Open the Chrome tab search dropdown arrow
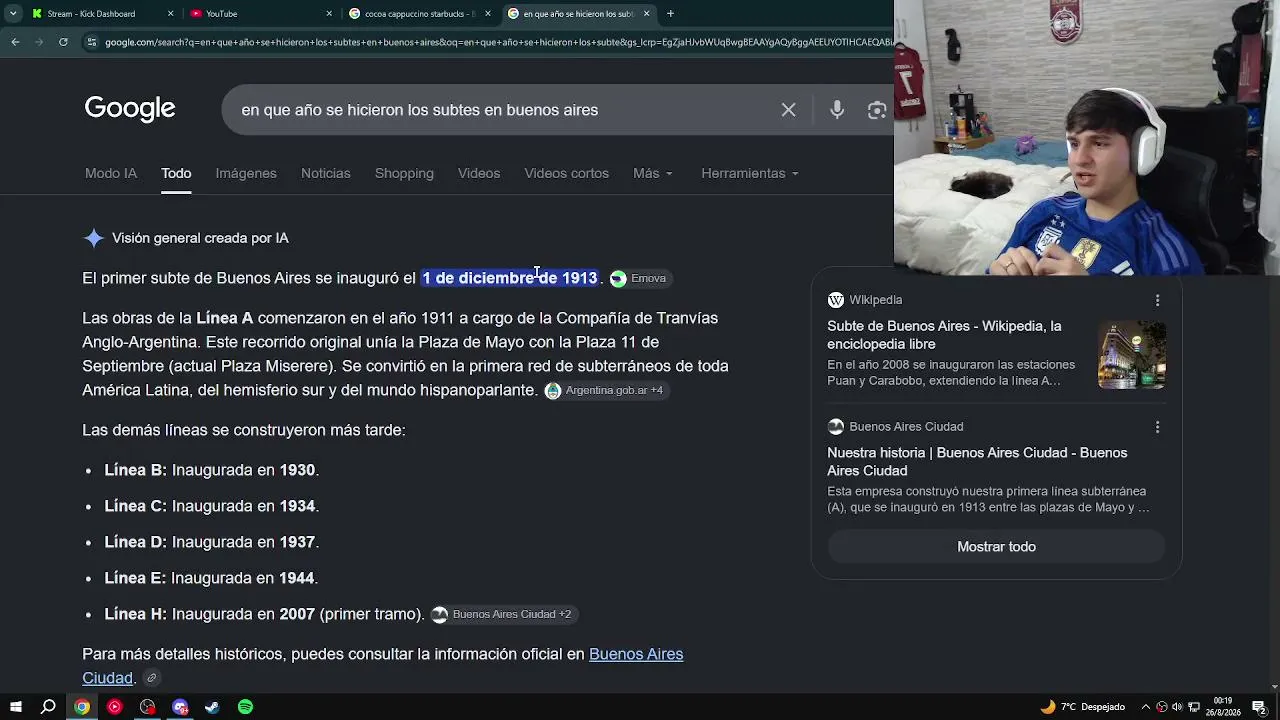 (13, 14)
